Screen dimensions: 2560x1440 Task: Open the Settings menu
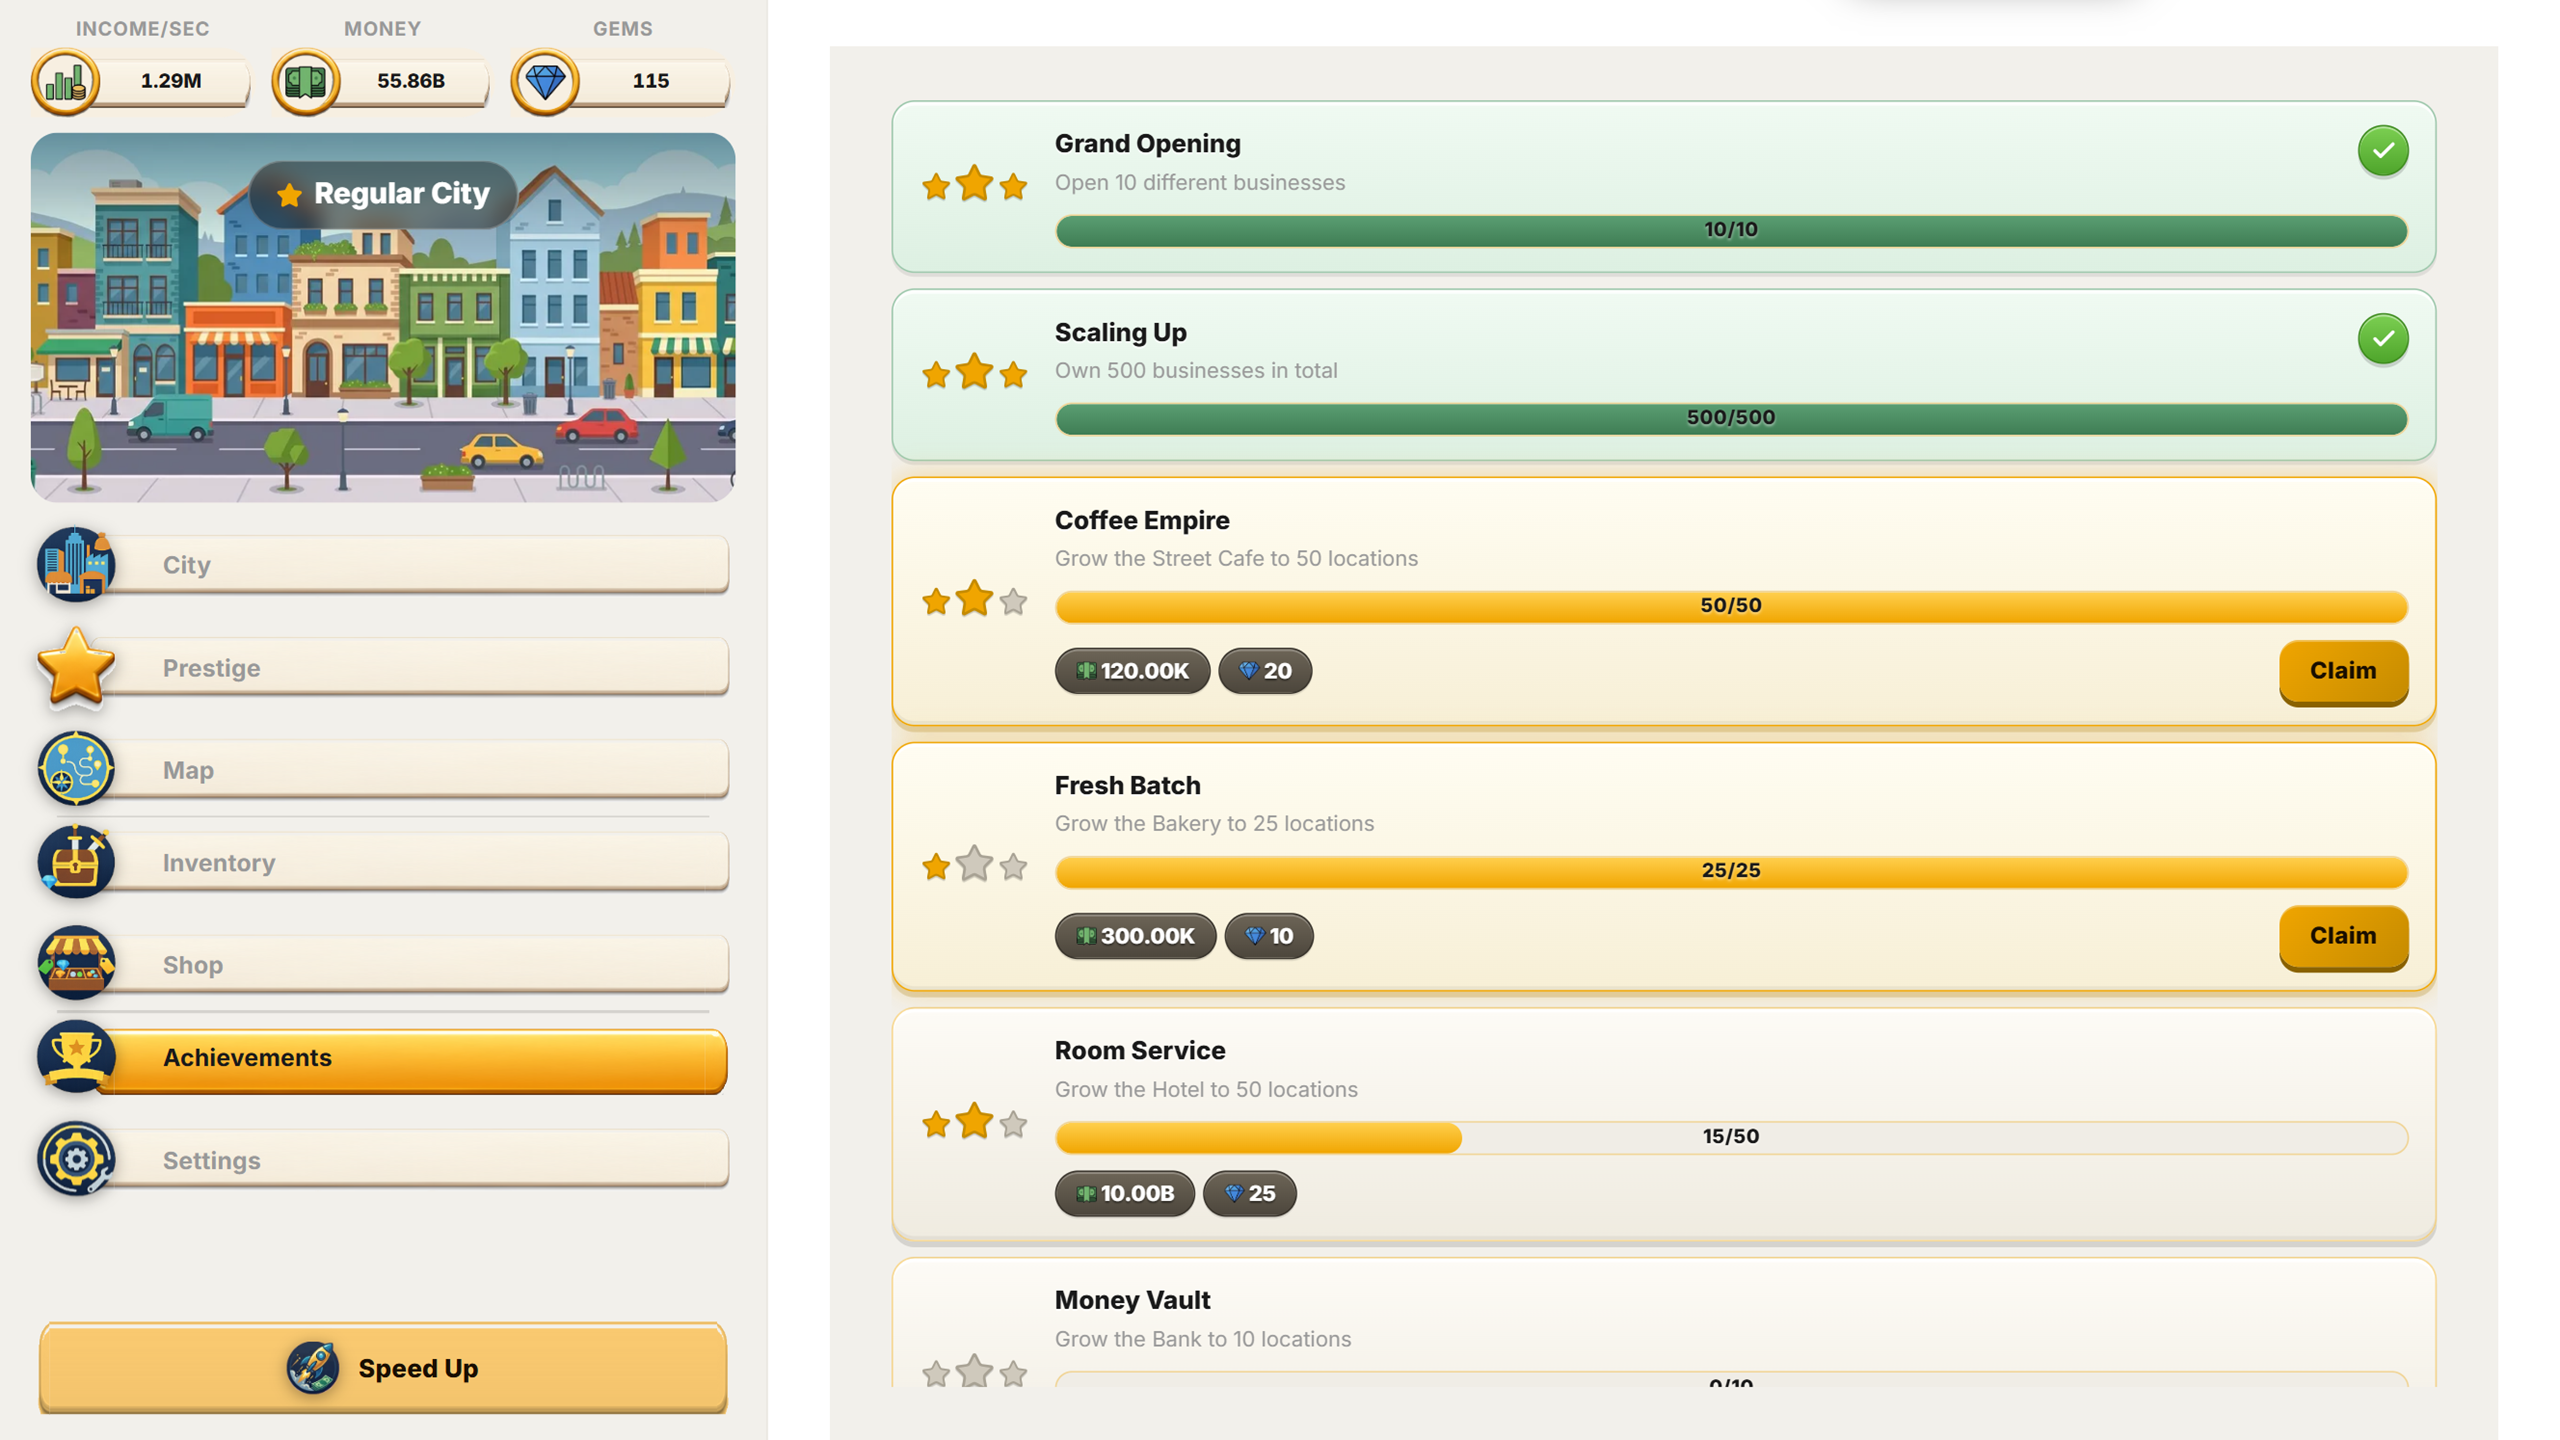pyautogui.click(x=383, y=1159)
